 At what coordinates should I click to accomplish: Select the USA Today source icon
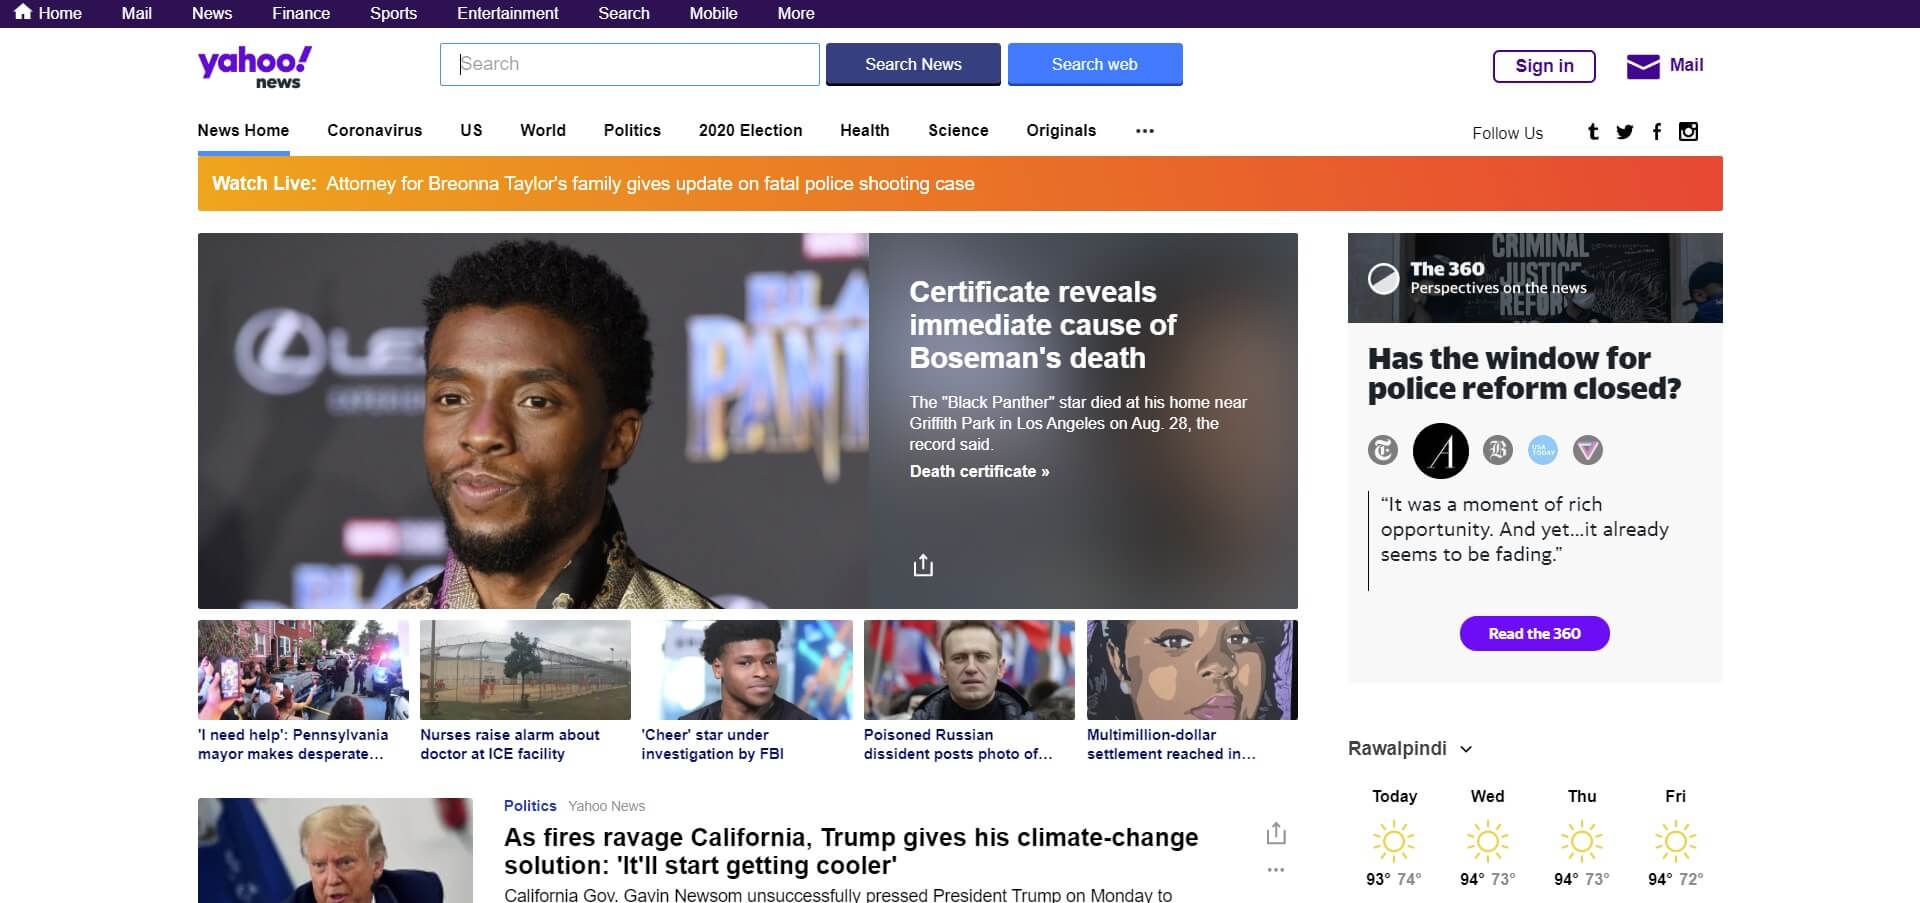pyautogui.click(x=1543, y=450)
